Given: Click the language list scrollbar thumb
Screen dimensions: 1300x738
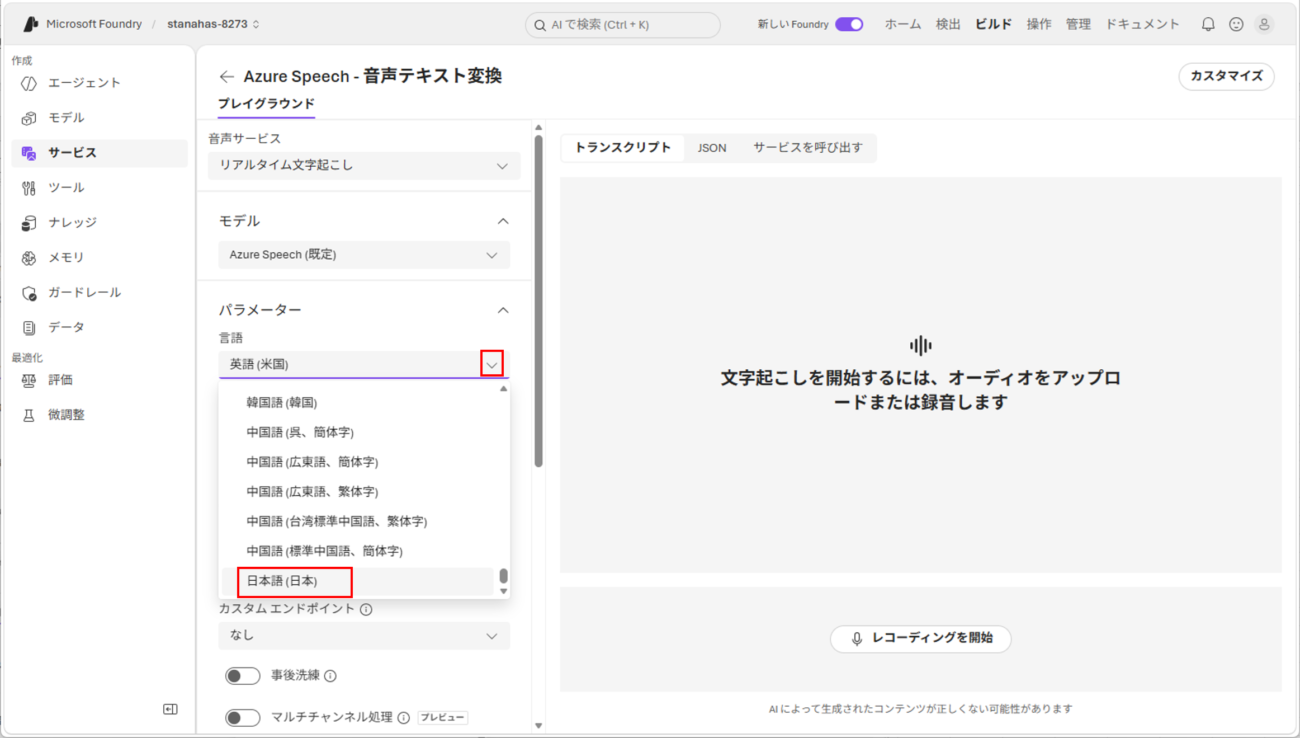Looking at the screenshot, I should [504, 576].
